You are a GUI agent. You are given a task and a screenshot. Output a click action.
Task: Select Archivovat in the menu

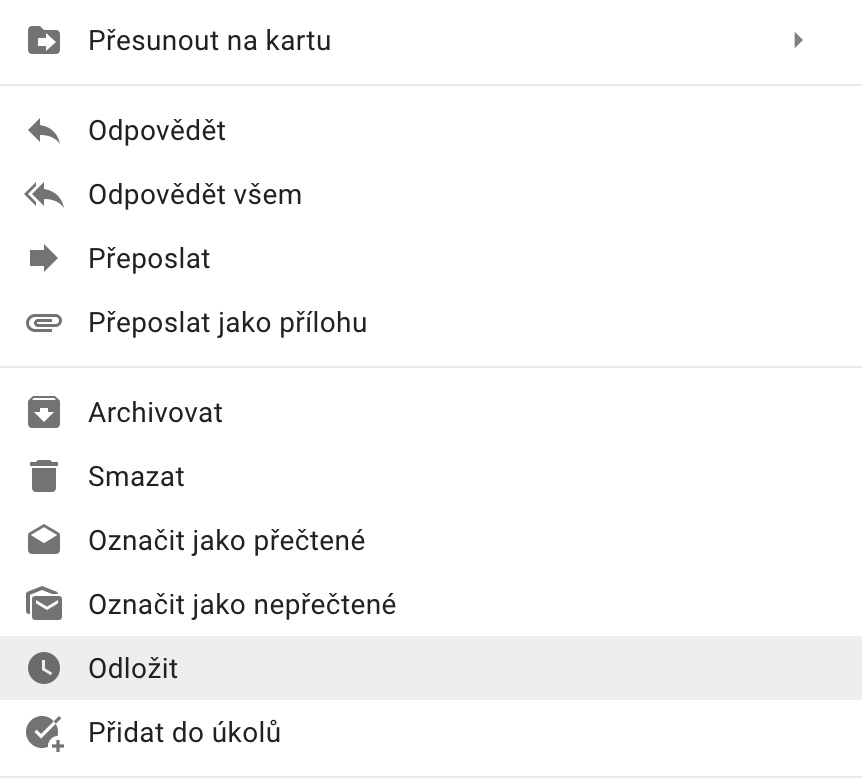(x=155, y=413)
